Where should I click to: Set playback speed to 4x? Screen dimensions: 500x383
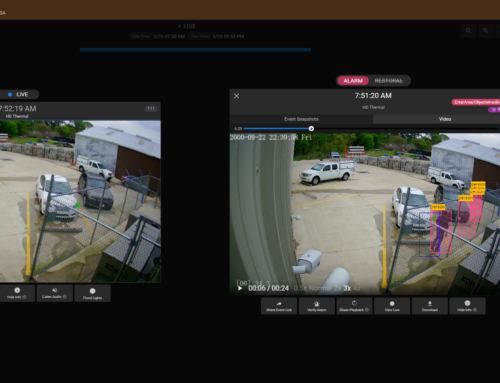[x=357, y=288]
